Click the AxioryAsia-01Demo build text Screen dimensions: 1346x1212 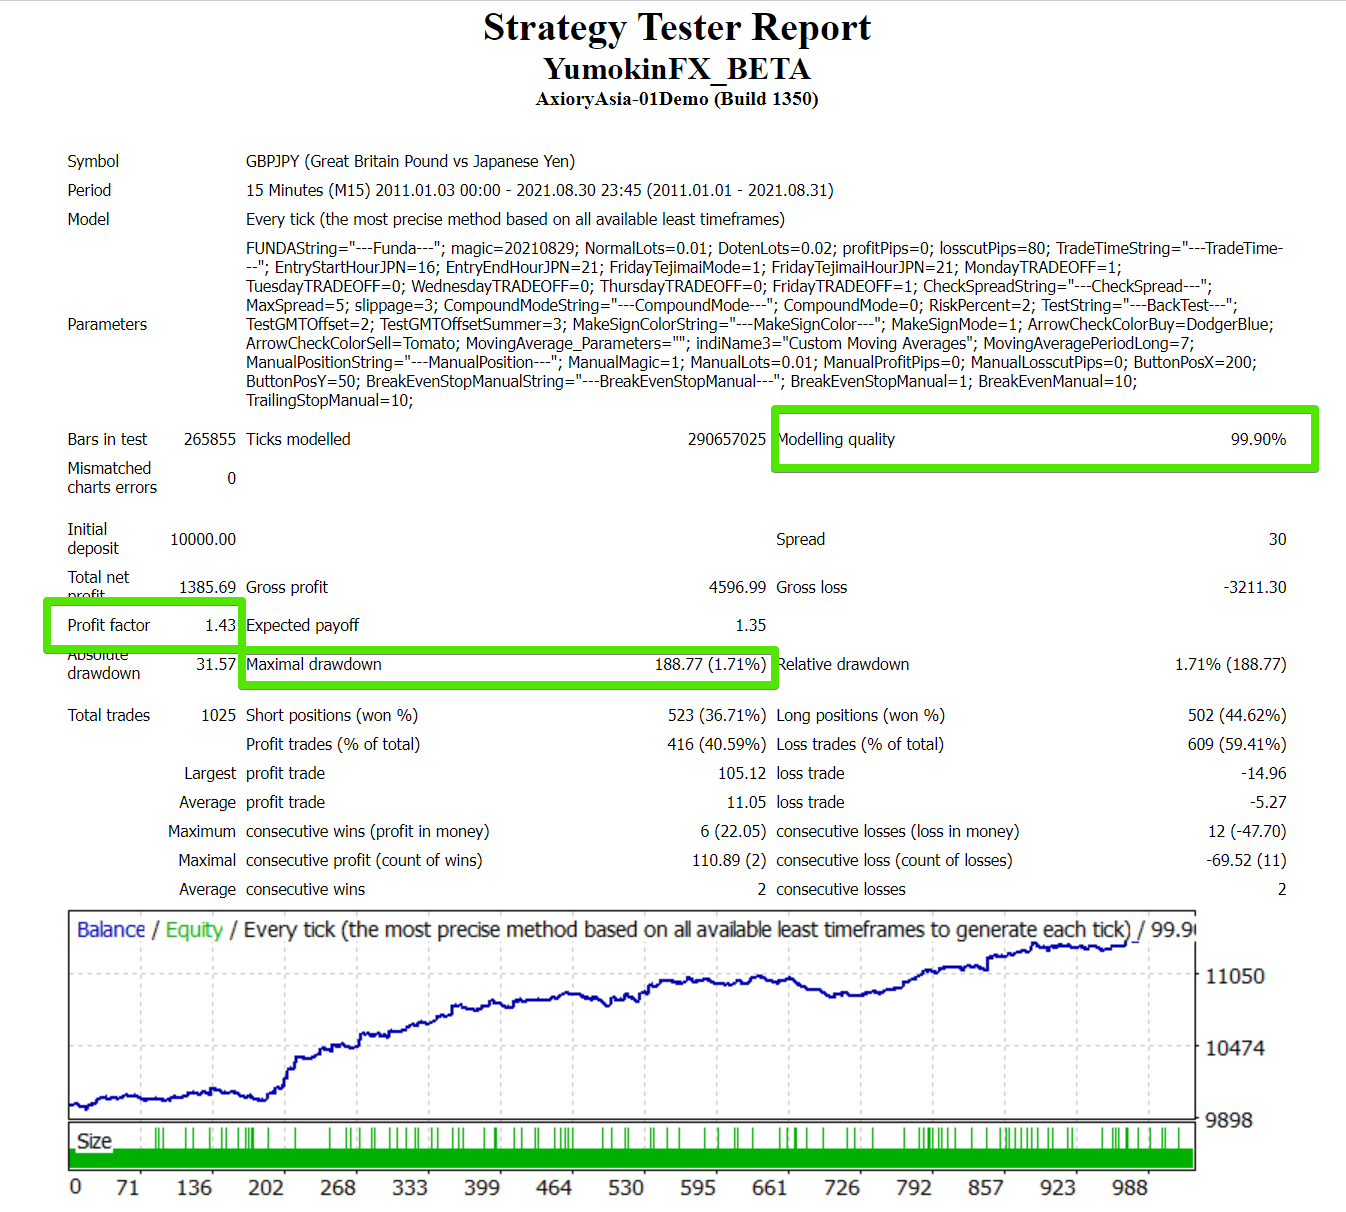click(677, 99)
